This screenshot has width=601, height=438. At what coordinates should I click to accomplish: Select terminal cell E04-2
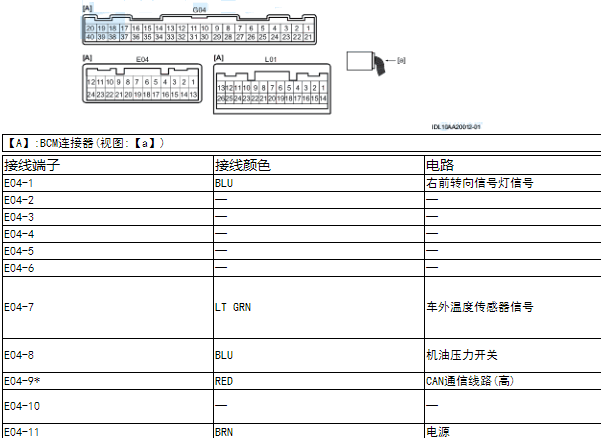(108, 200)
